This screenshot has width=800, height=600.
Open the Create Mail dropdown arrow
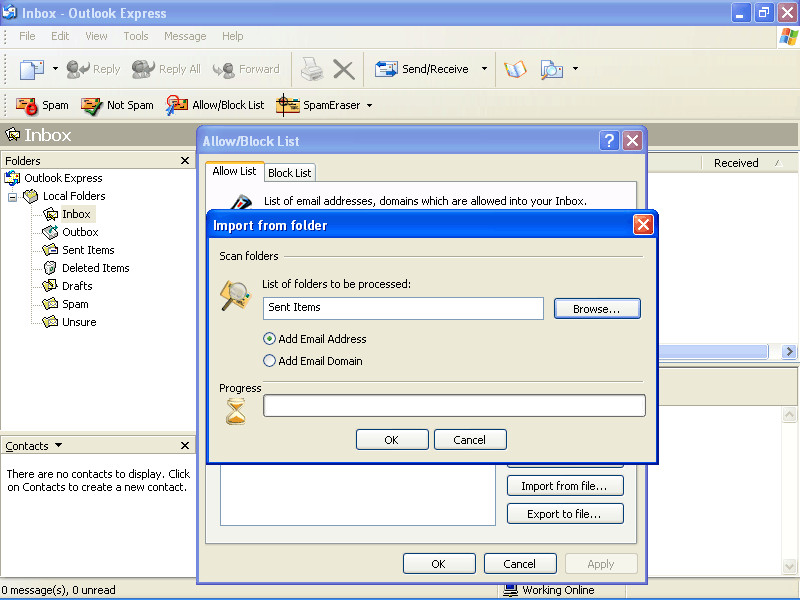click(55, 68)
